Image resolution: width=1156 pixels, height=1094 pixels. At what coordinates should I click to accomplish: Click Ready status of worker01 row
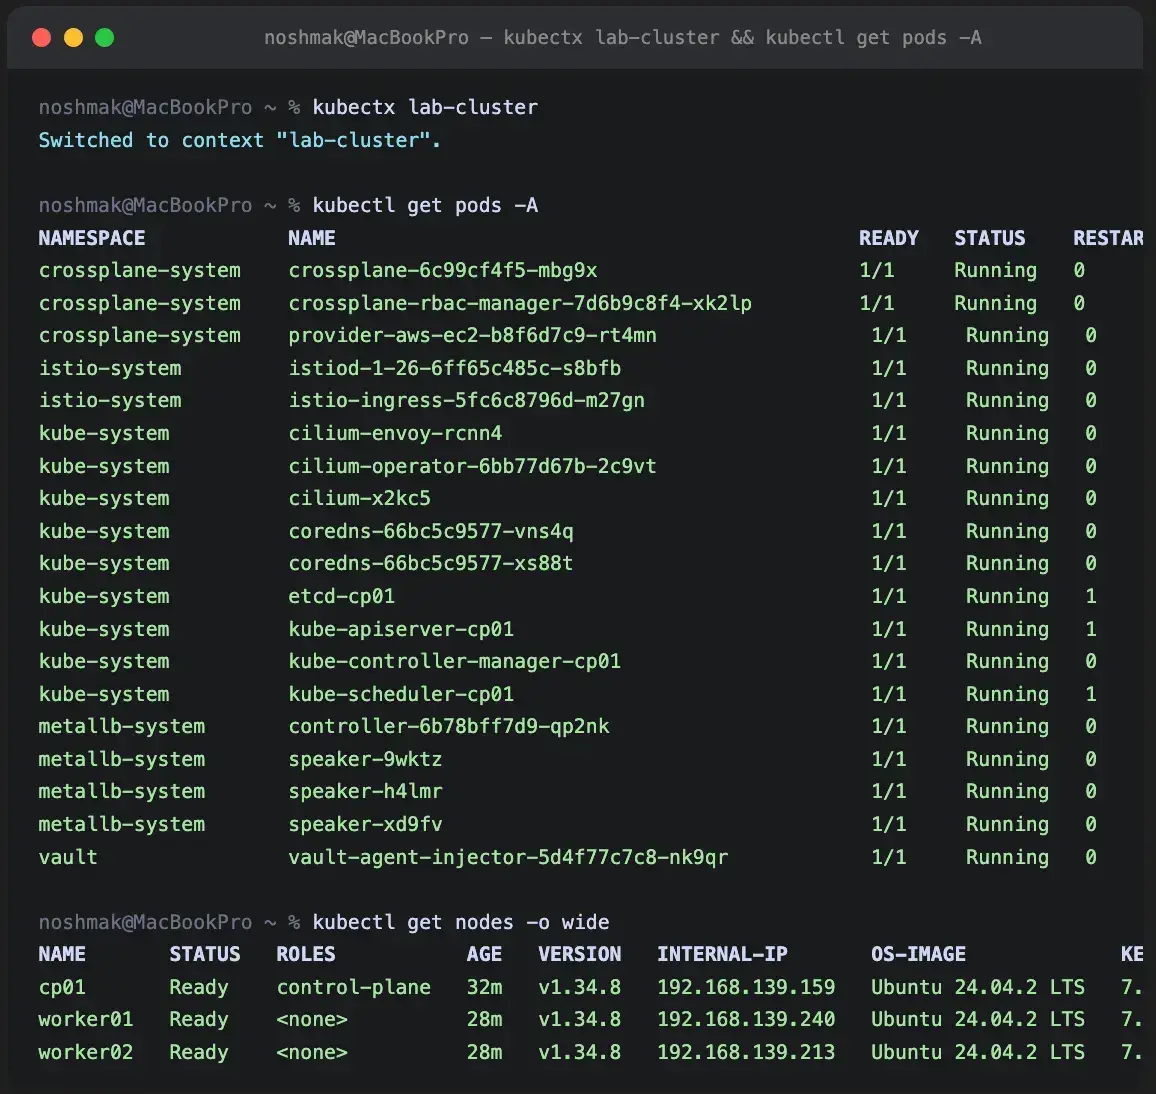198,1020
